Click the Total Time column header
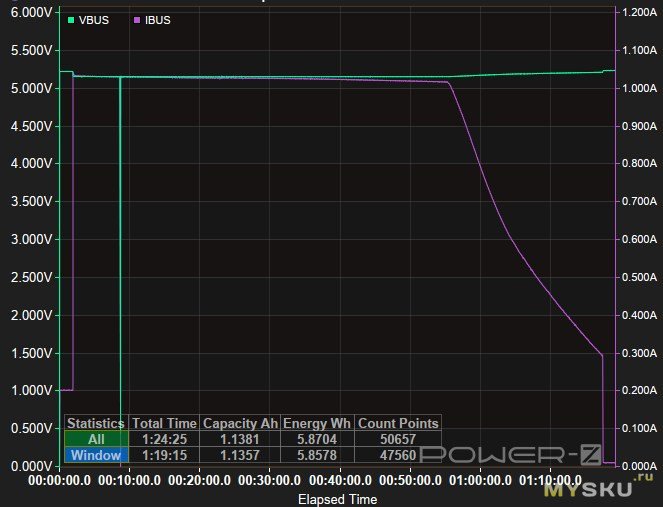Viewport: 663px width, 507px height. [x=164, y=423]
